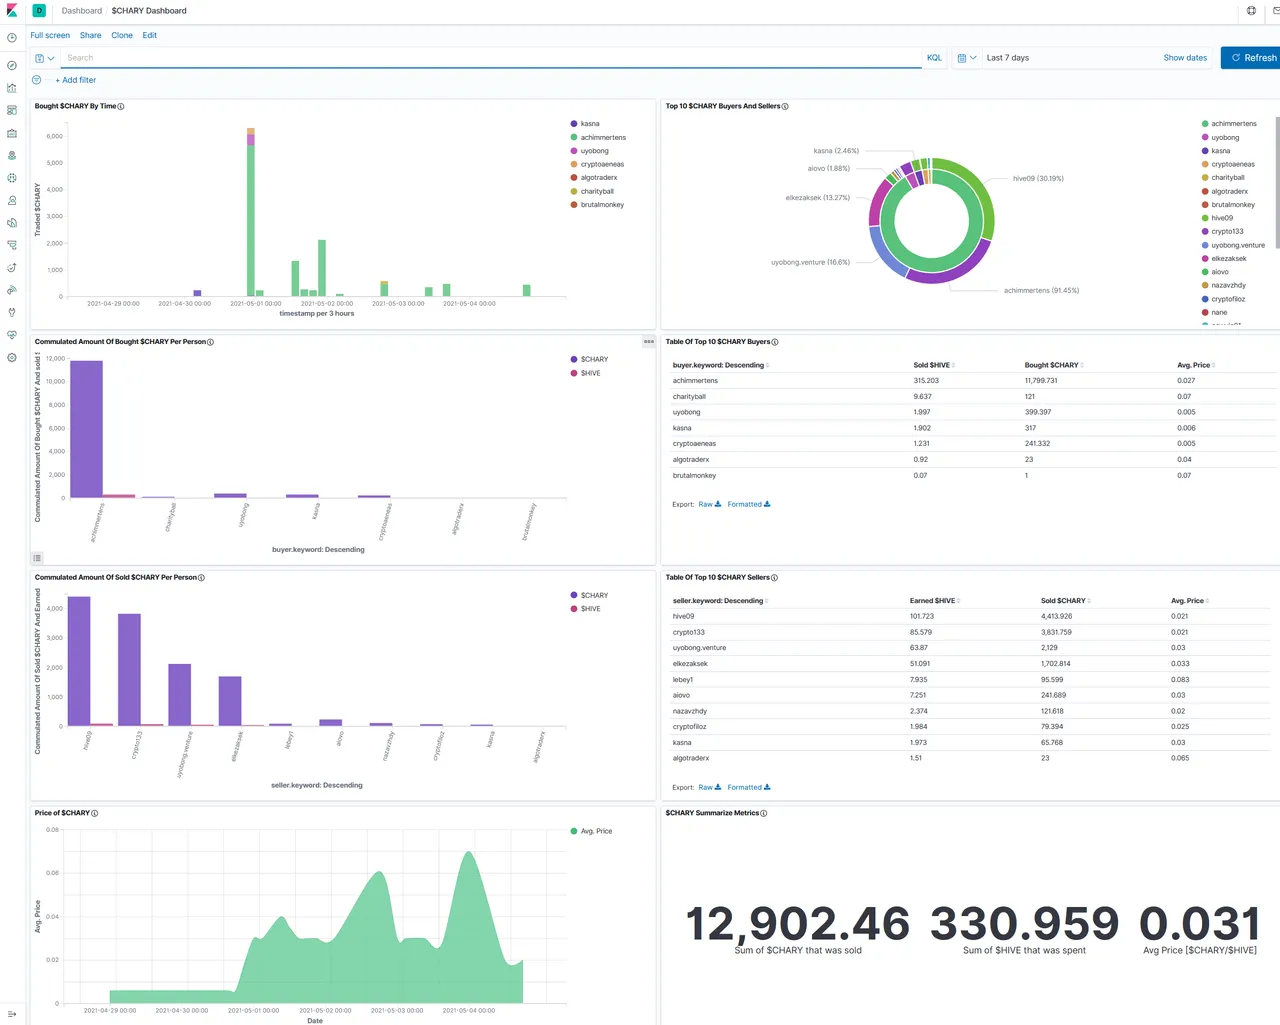This screenshot has width=1280, height=1025.
Task: Toggle $HIVE series in Sold Per Person legend
Action: click(x=590, y=609)
